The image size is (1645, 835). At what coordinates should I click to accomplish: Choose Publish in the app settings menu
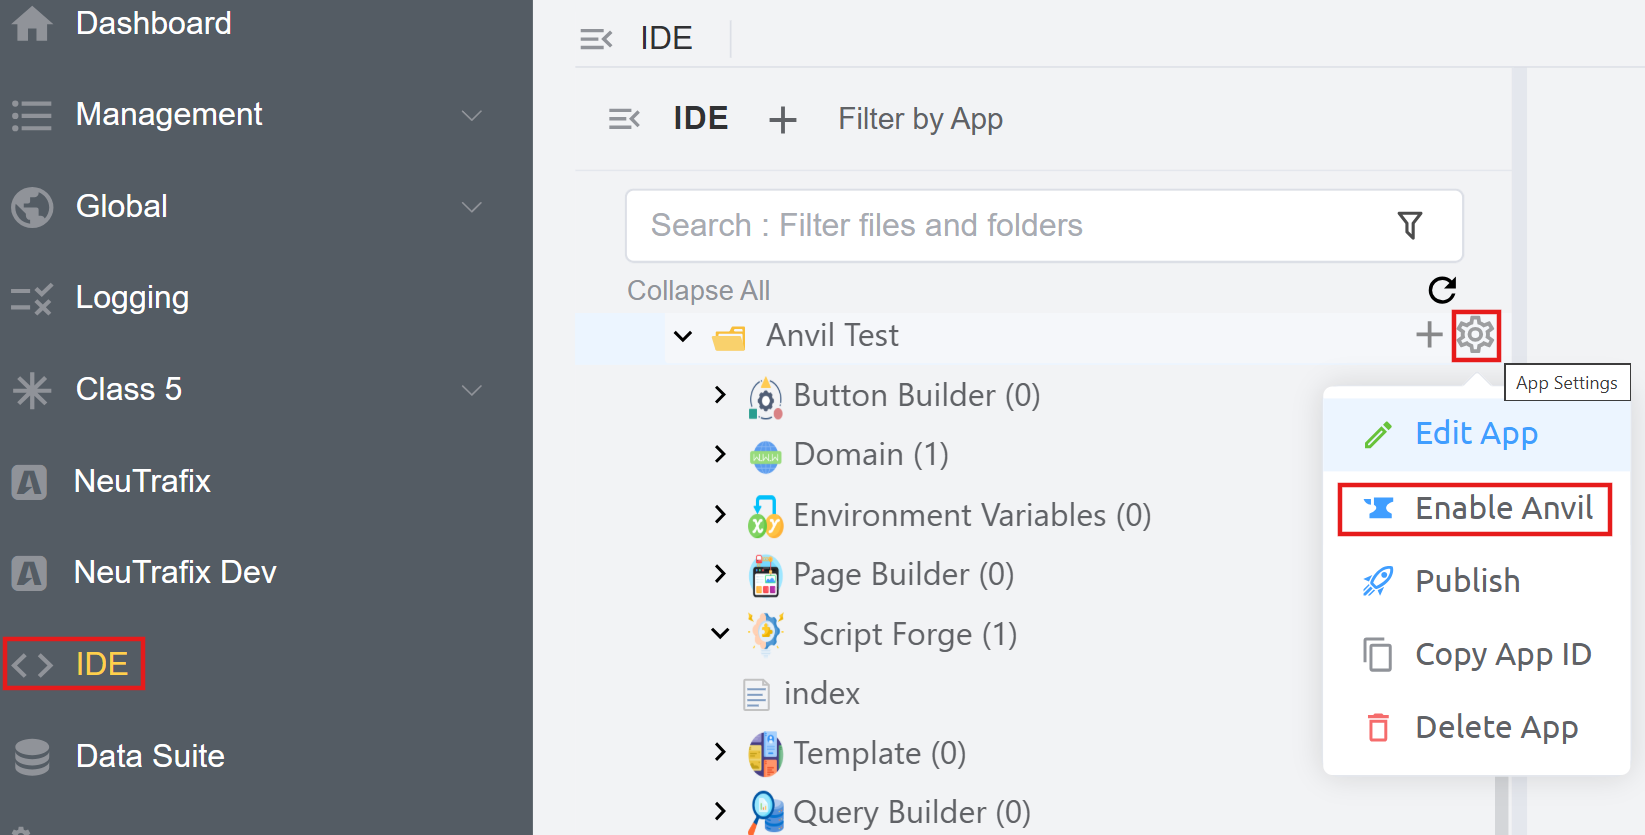click(1467, 581)
